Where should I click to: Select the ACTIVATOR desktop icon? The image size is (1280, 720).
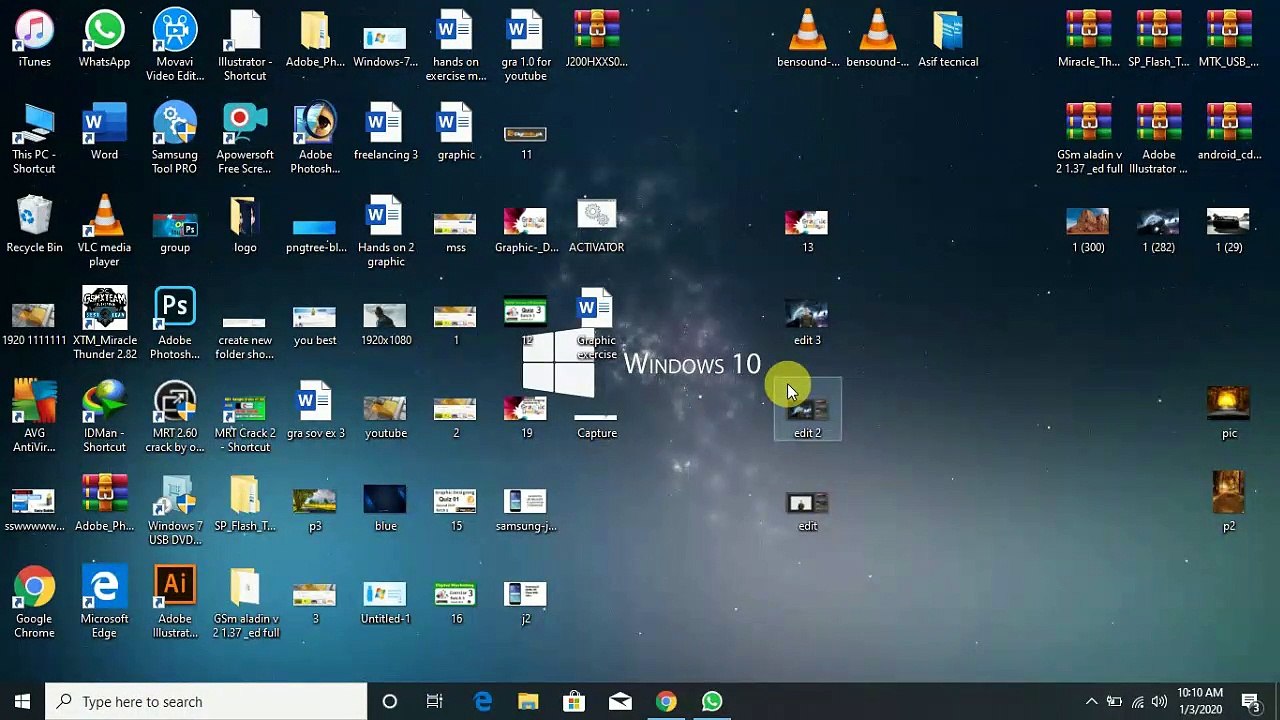[597, 225]
